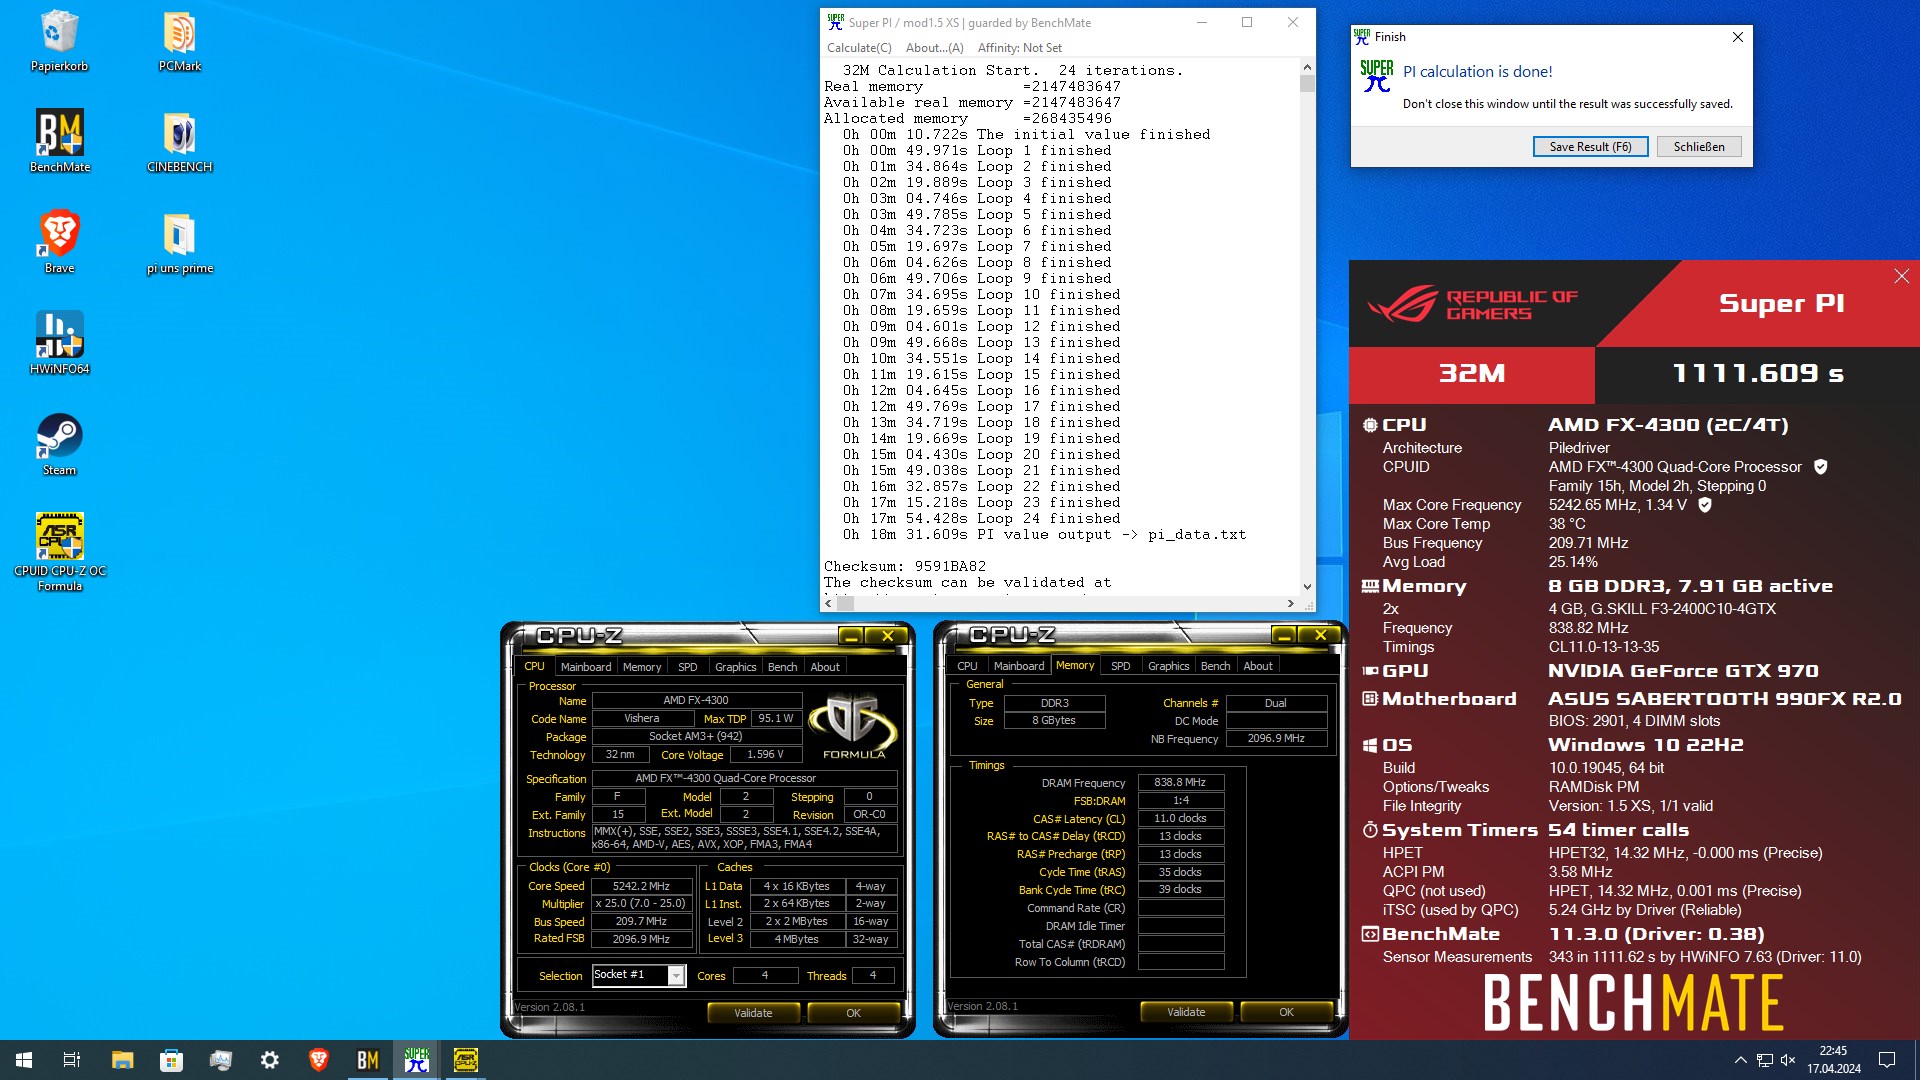This screenshot has height=1080, width=1920.
Task: Switch to BenchMate via its taskbar icon
Action: 367,1060
